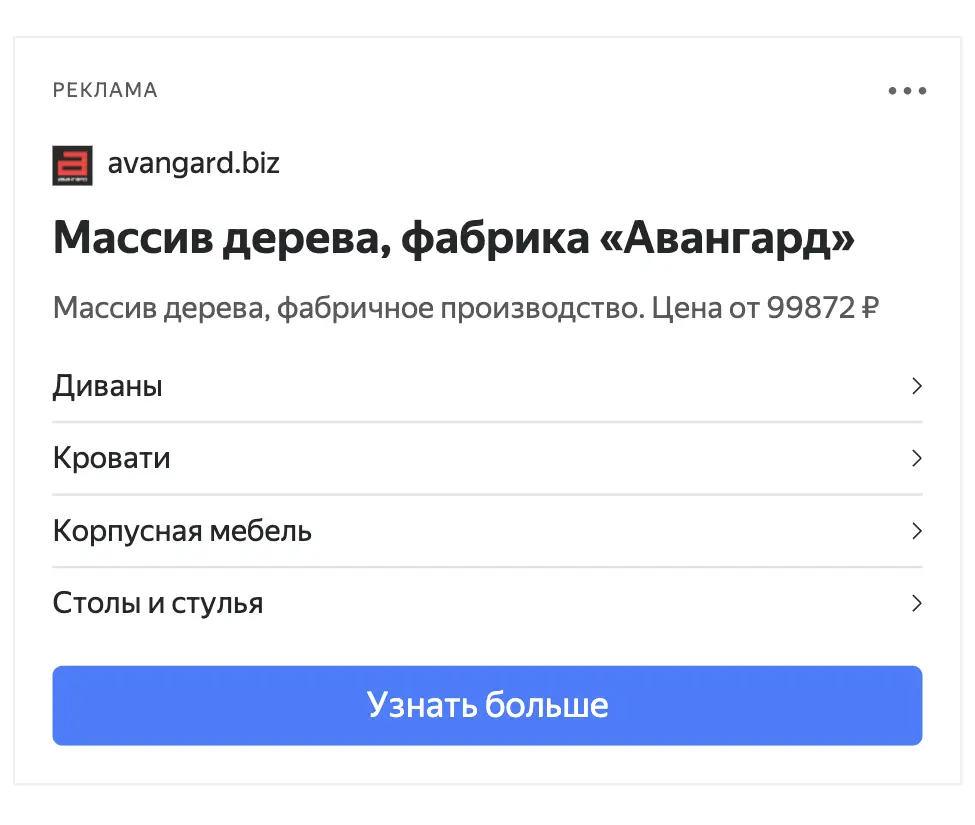Click the description text about фабричное производство
Image resolution: width=975 pixels, height=825 pixels.
click(x=466, y=308)
